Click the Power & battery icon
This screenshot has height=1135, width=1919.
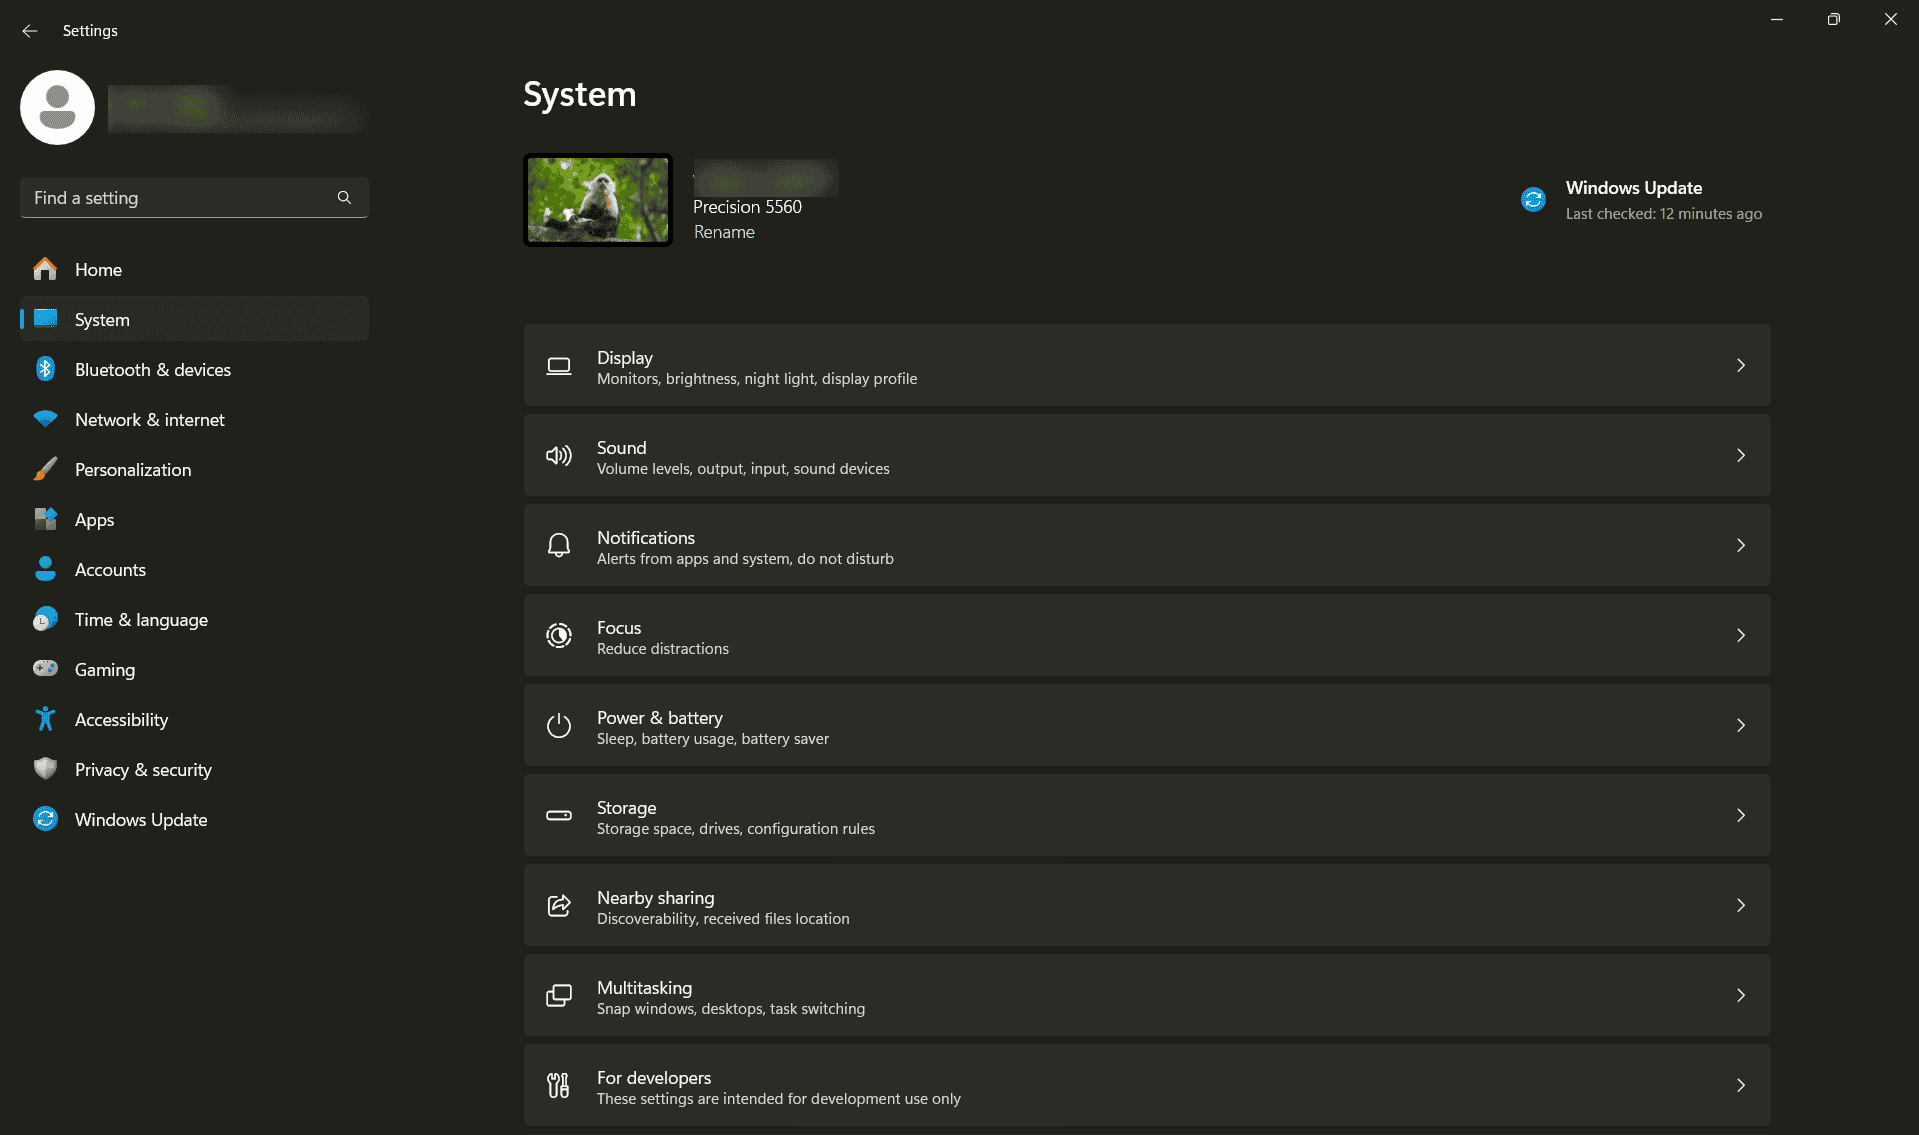click(x=559, y=725)
